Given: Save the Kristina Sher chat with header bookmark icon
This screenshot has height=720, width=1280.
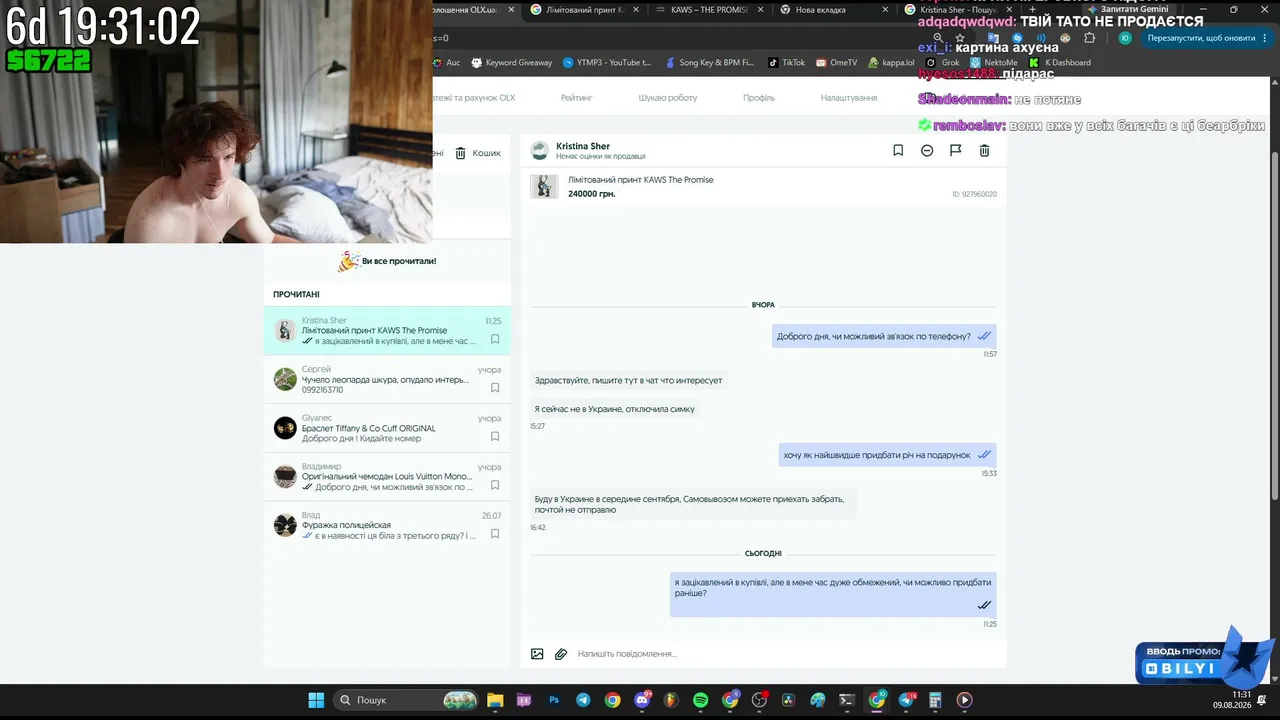Looking at the screenshot, I should [x=898, y=151].
